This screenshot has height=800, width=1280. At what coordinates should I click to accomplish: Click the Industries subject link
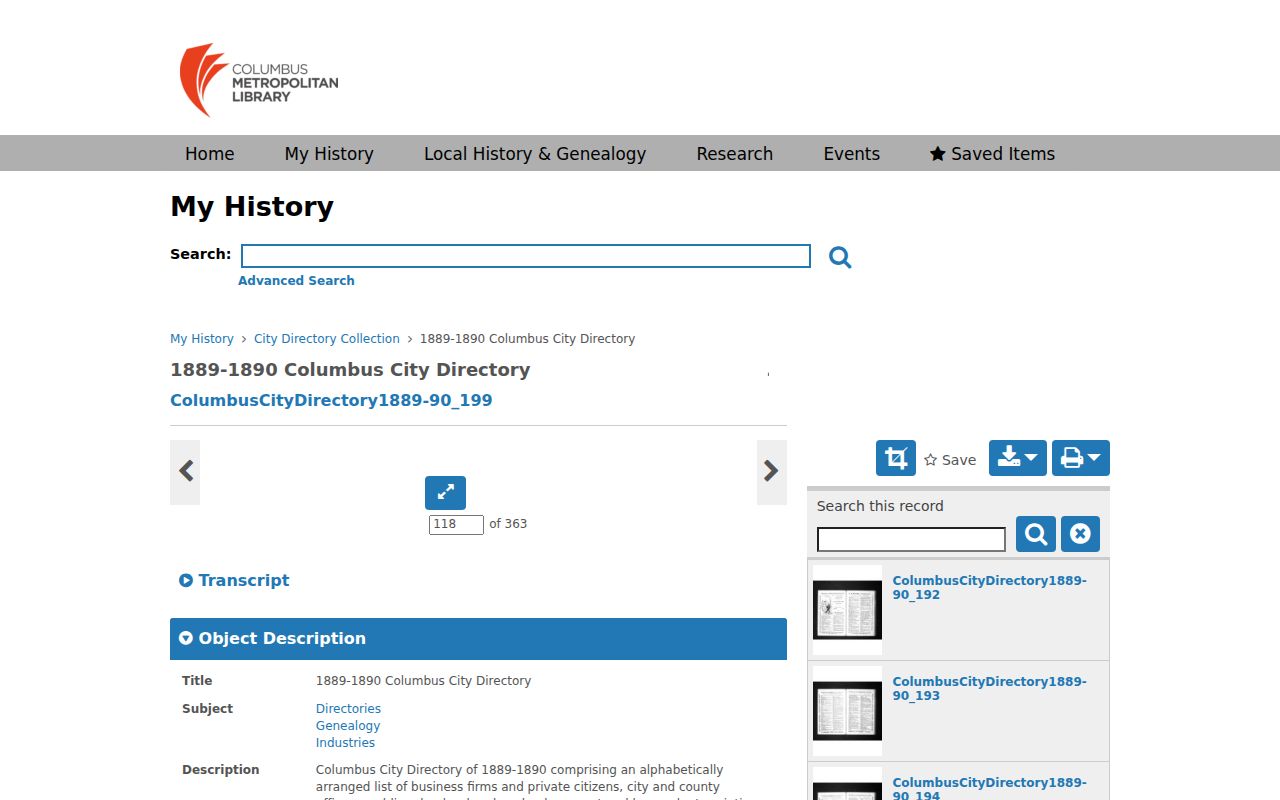click(x=345, y=743)
